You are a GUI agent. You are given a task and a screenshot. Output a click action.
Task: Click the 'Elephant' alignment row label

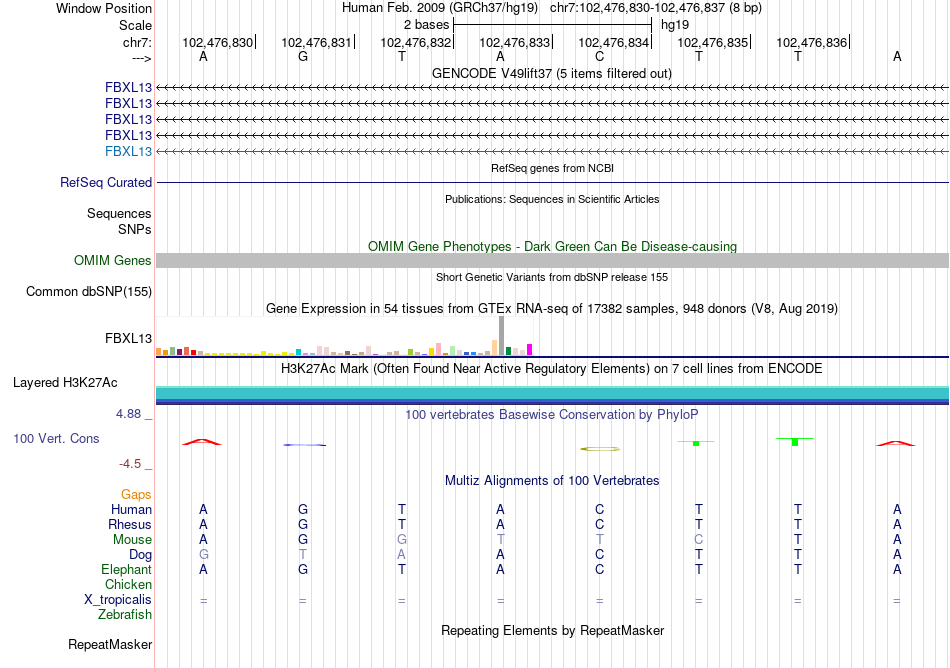click(x=126, y=569)
